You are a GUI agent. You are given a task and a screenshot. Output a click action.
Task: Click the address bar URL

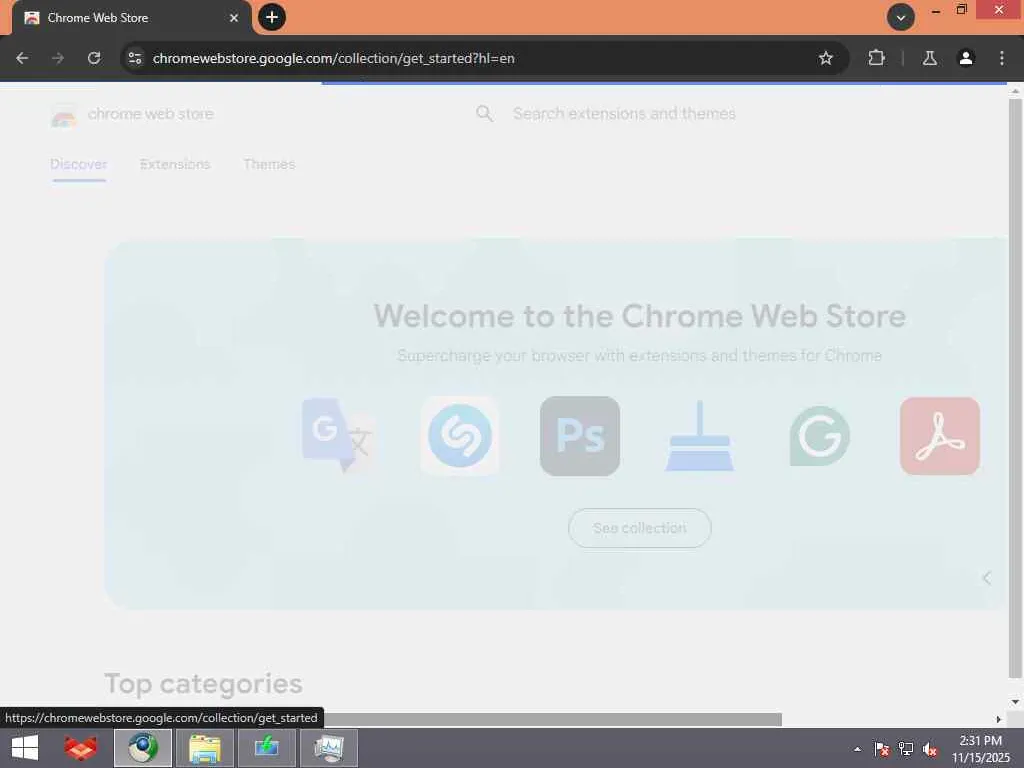333,58
